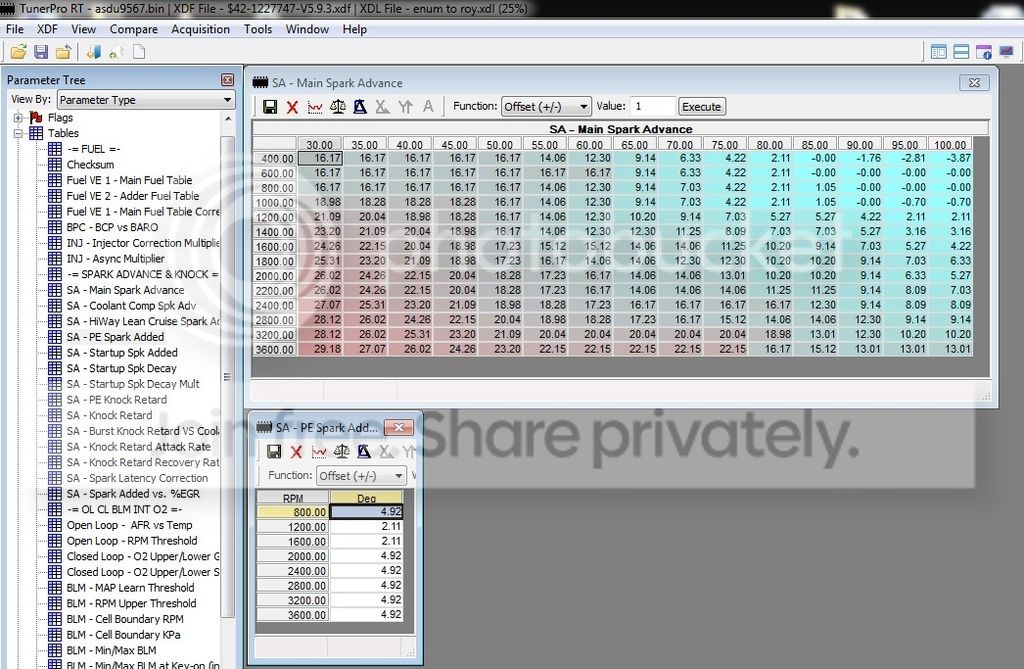Image resolution: width=1024 pixels, height=669 pixels.
Task: Click the Value input field in Main Spark Advance
Action: 652,106
